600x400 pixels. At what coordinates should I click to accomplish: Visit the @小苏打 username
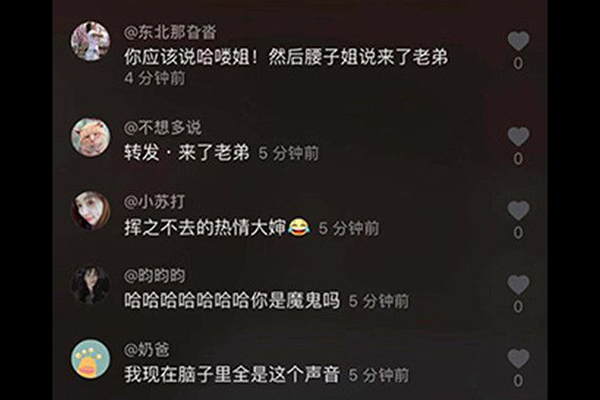click(155, 202)
